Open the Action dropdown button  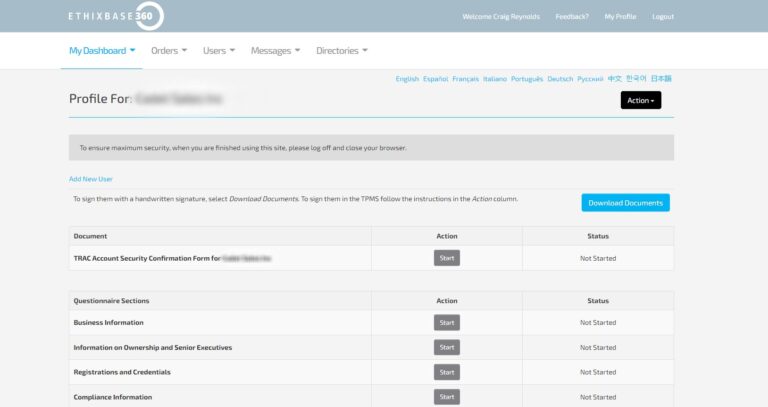coord(640,100)
